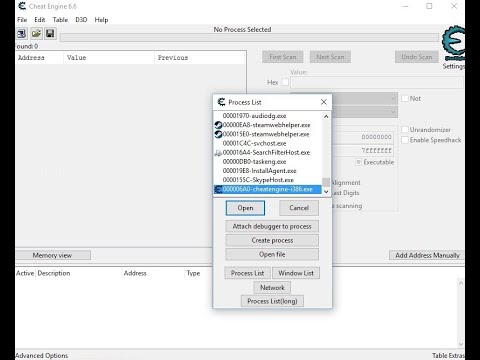Toggle the Unrandomizer checkbox
Image resolution: width=480 pixels, height=360 pixels.
tap(405, 130)
